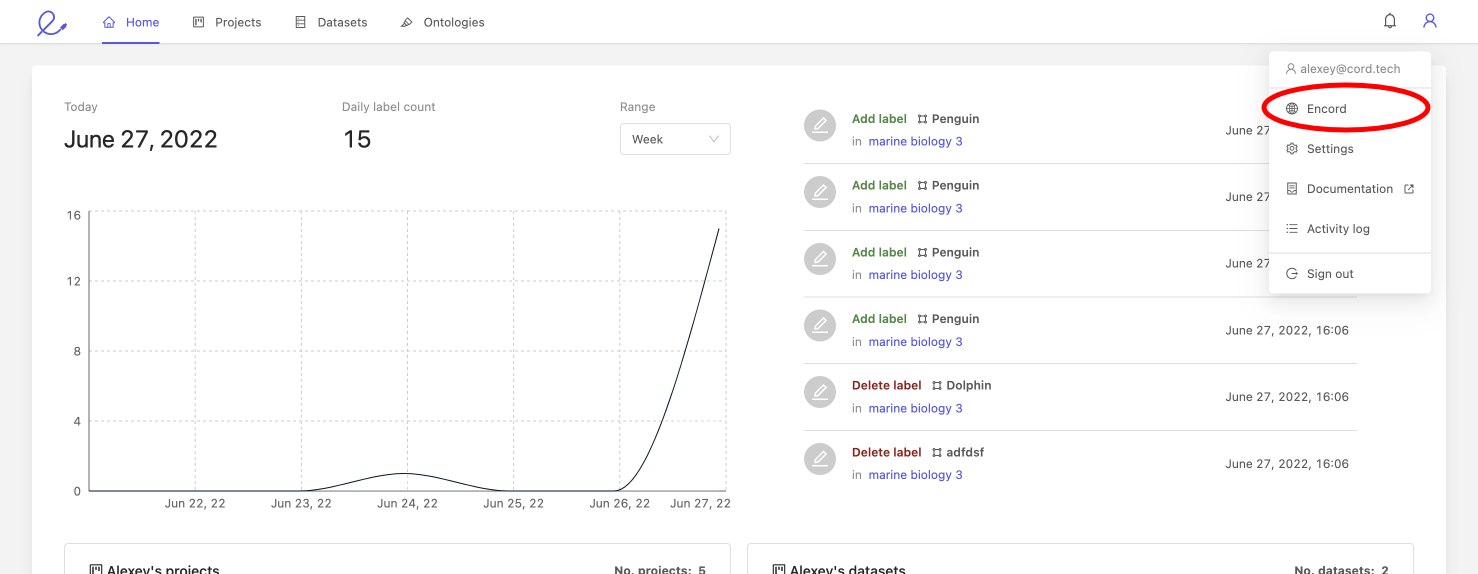Click the Jun 24, 22 axis label on chart
The image size is (1478, 574).
(407, 504)
